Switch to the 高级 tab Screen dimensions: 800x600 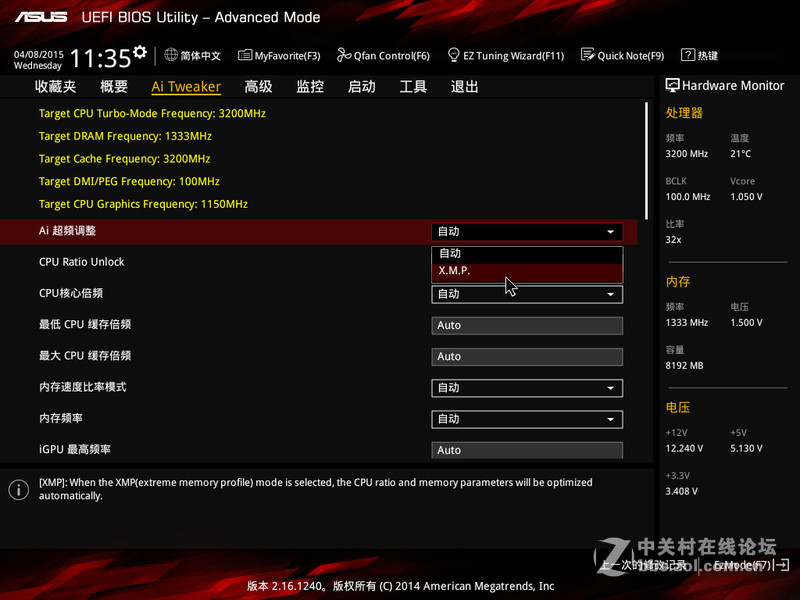pos(258,86)
